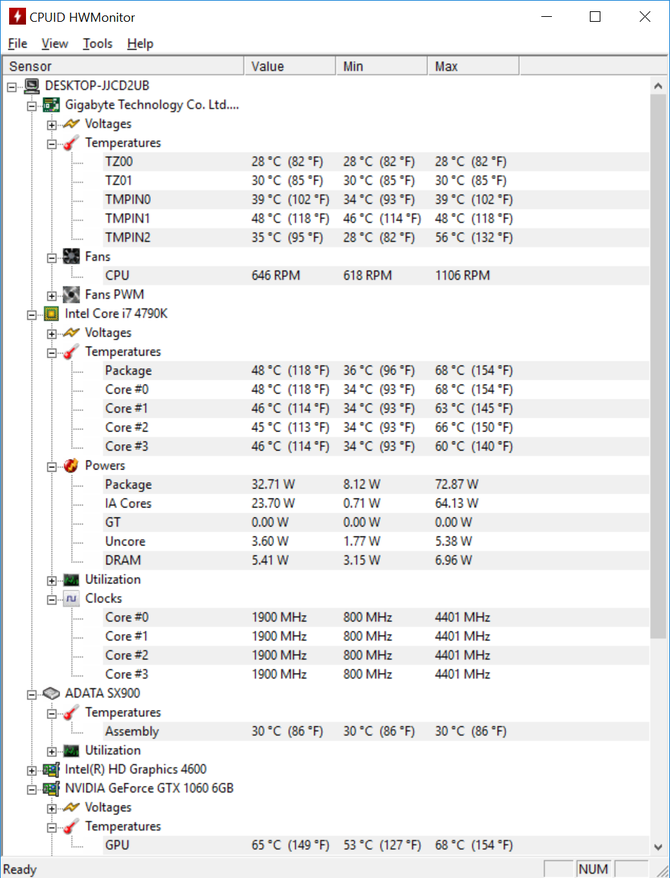Screen dimensions: 670x878
Task: Click the Intel Core i7 Voltages icon
Action: click(71, 333)
